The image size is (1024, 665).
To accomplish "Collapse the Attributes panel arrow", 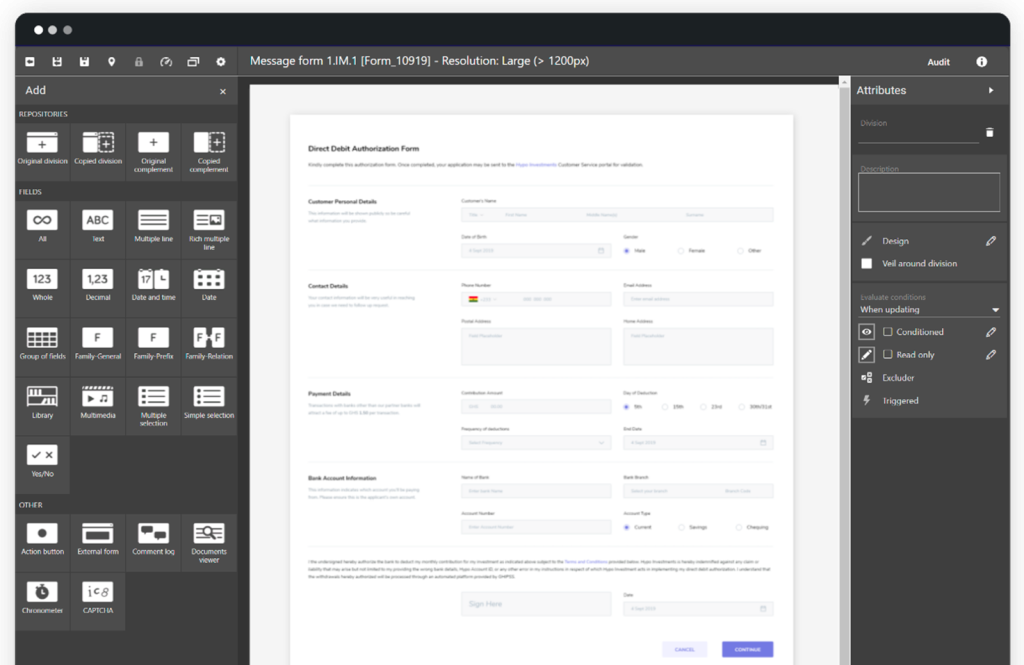I will pyautogui.click(x=991, y=90).
